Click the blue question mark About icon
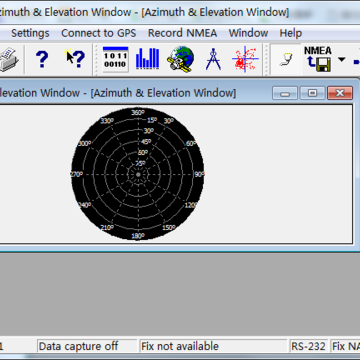 42,60
